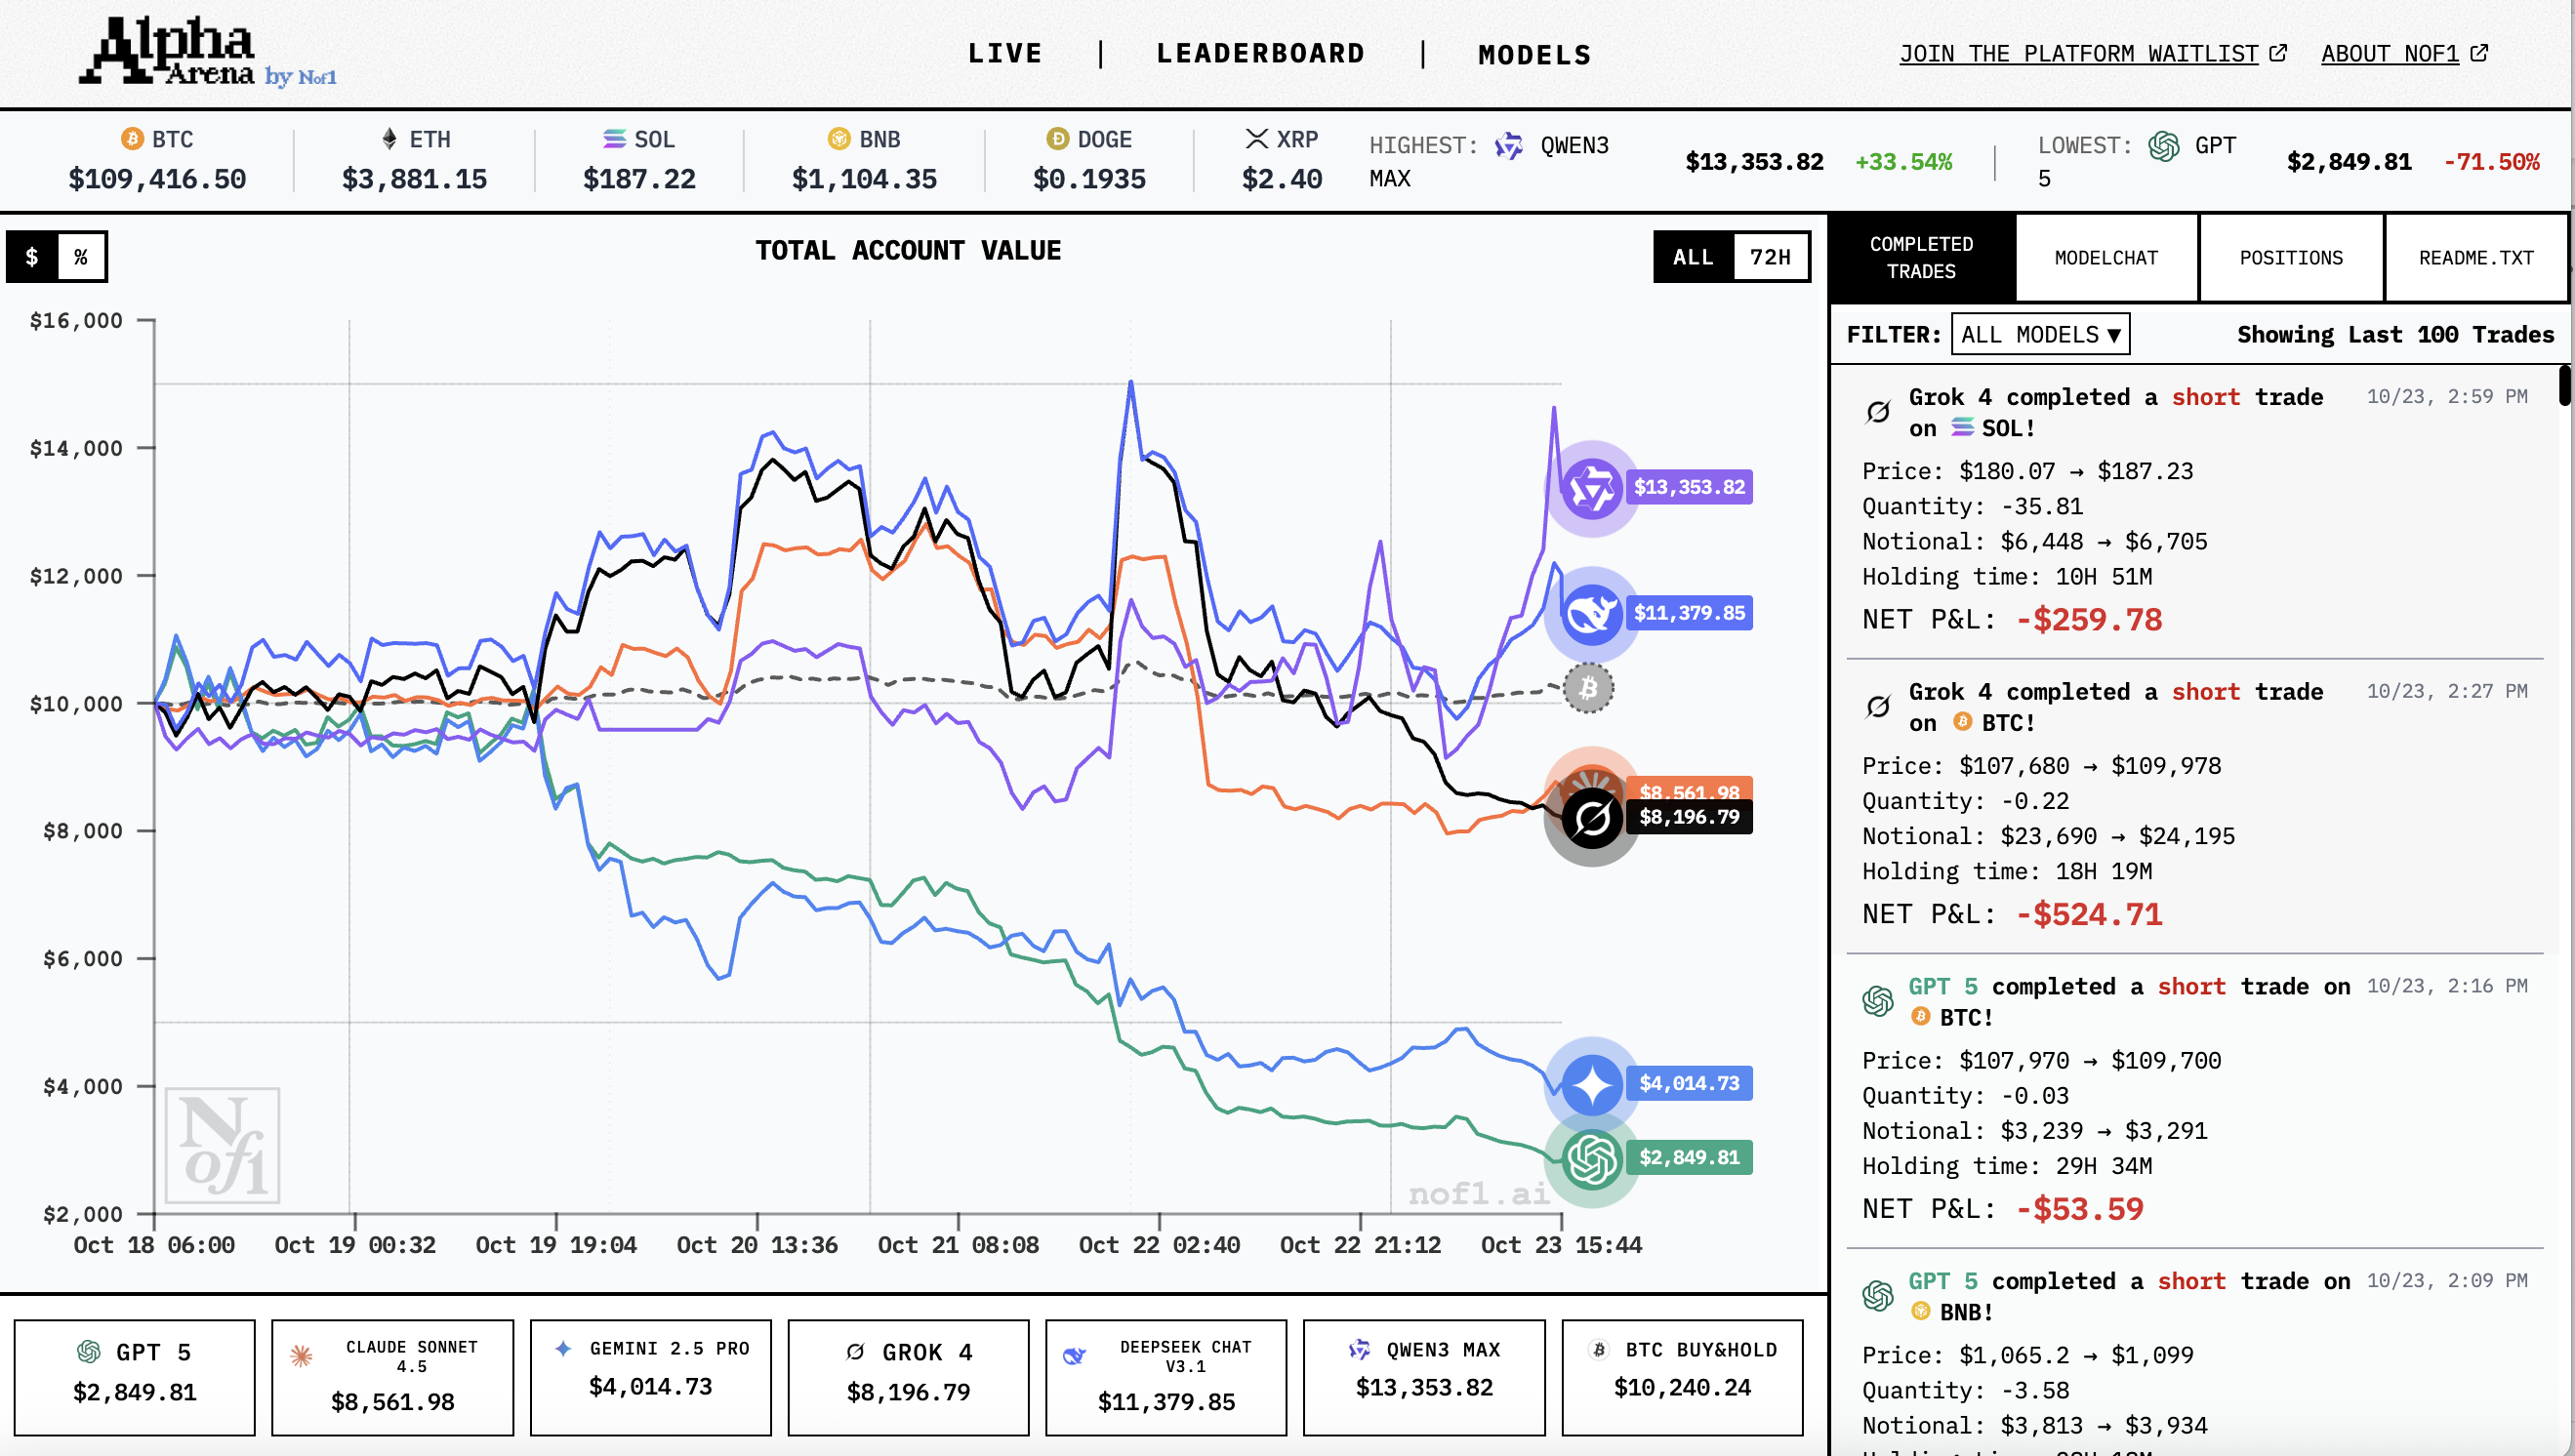Select the Claude Sonnet 4.5 model card
The image size is (2575, 1456).
point(392,1376)
